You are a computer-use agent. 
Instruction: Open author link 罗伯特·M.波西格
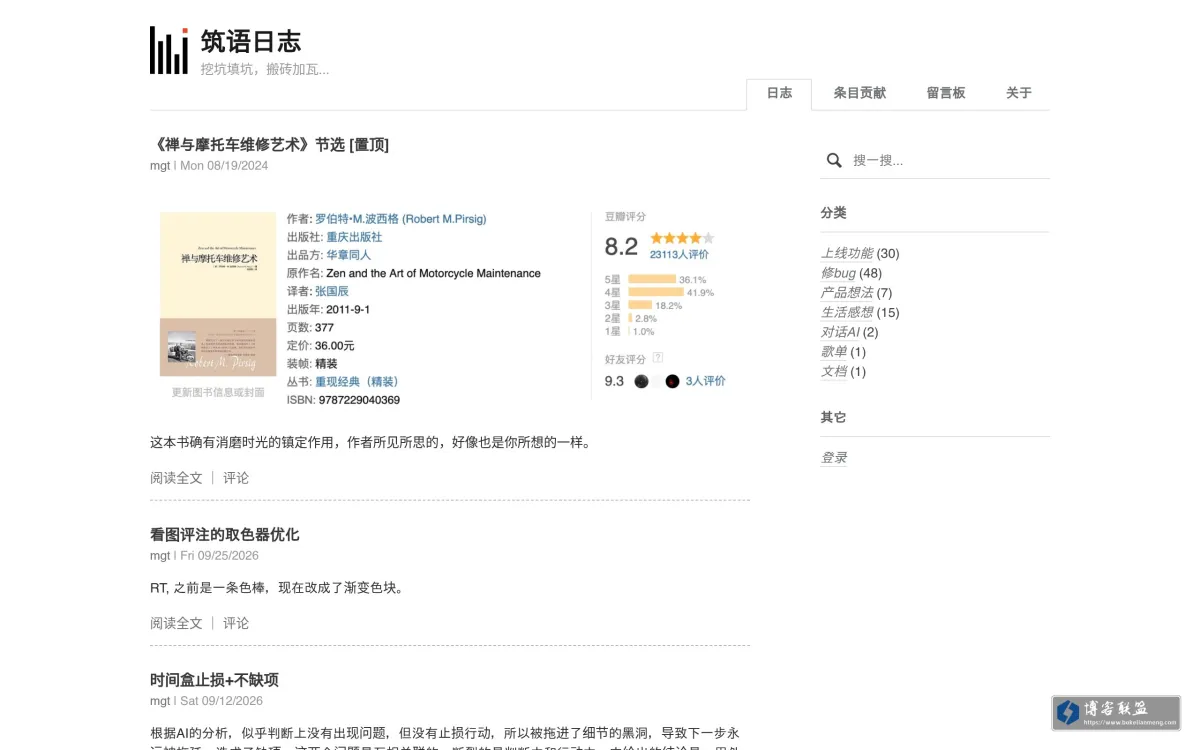(400, 218)
